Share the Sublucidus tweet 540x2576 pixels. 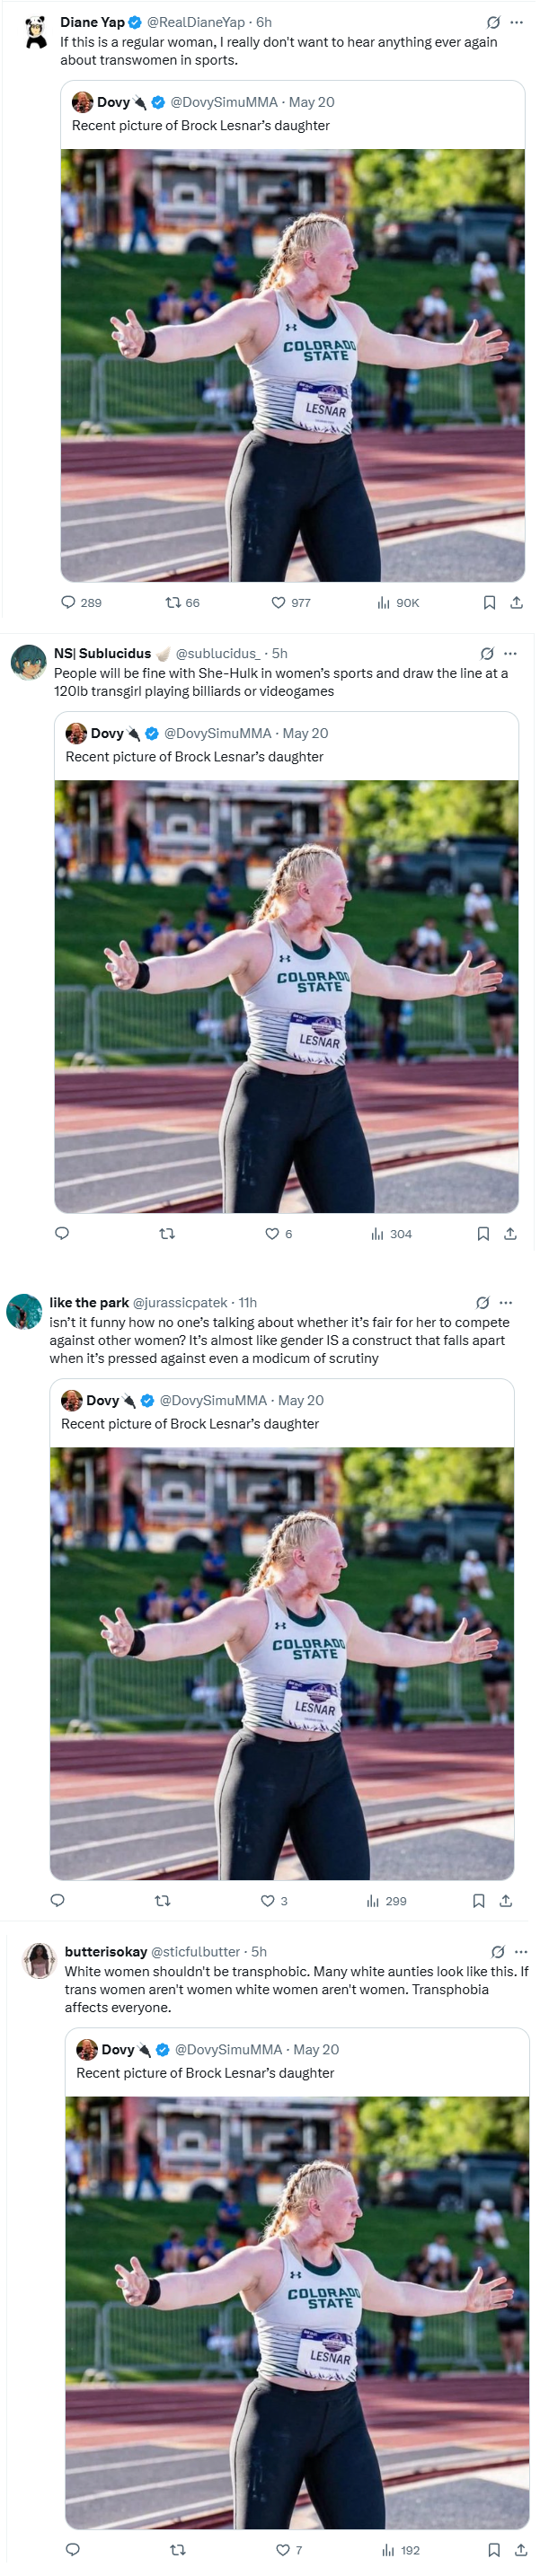click(510, 1234)
